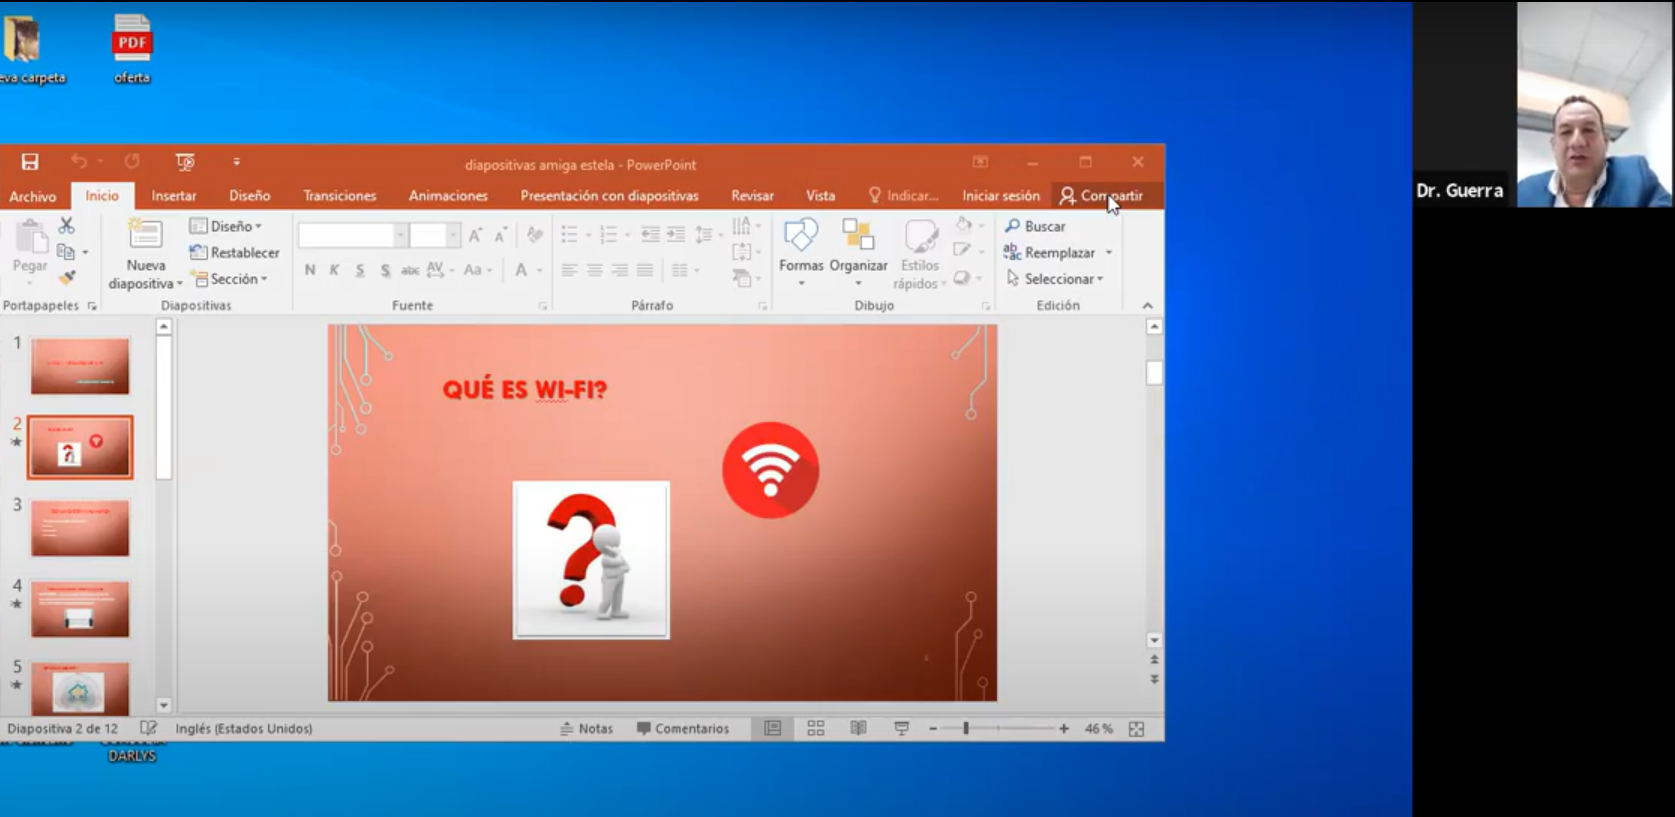
Task: Toggle text shadow S button
Action: click(385, 270)
